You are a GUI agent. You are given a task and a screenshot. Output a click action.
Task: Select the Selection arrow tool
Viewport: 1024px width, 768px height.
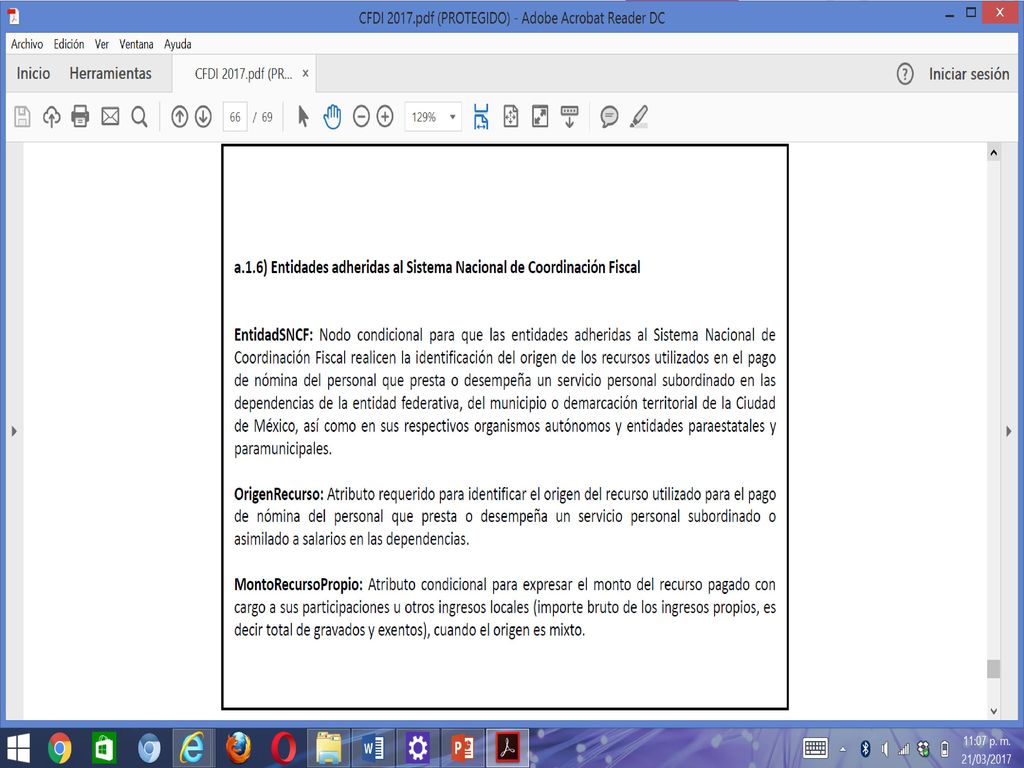pyautogui.click(x=303, y=117)
